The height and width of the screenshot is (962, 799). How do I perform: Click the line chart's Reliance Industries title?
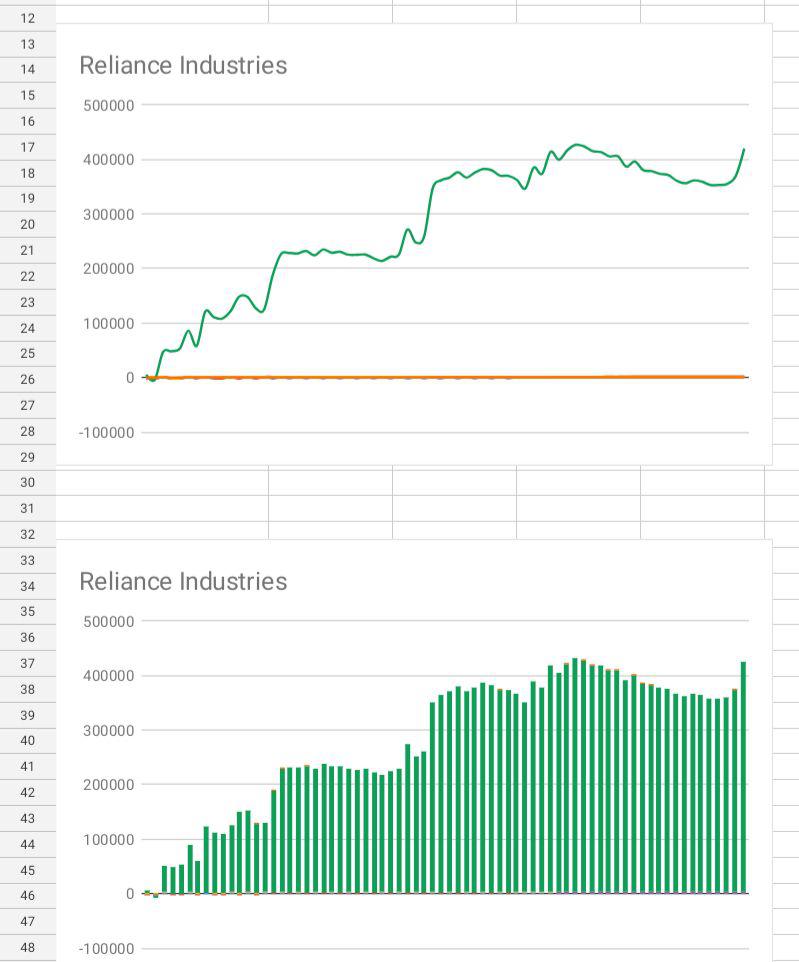tap(183, 65)
